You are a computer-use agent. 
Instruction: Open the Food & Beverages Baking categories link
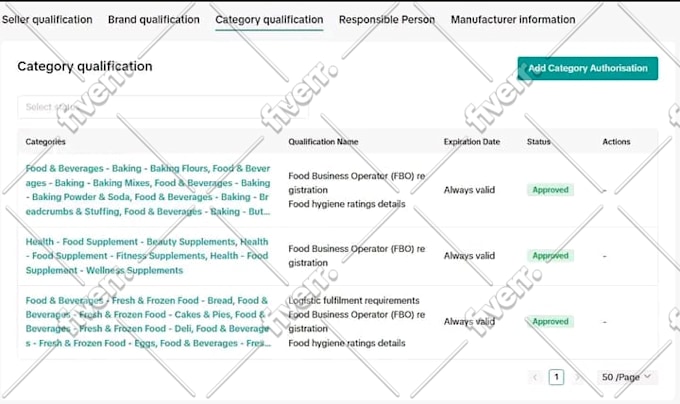pos(148,190)
